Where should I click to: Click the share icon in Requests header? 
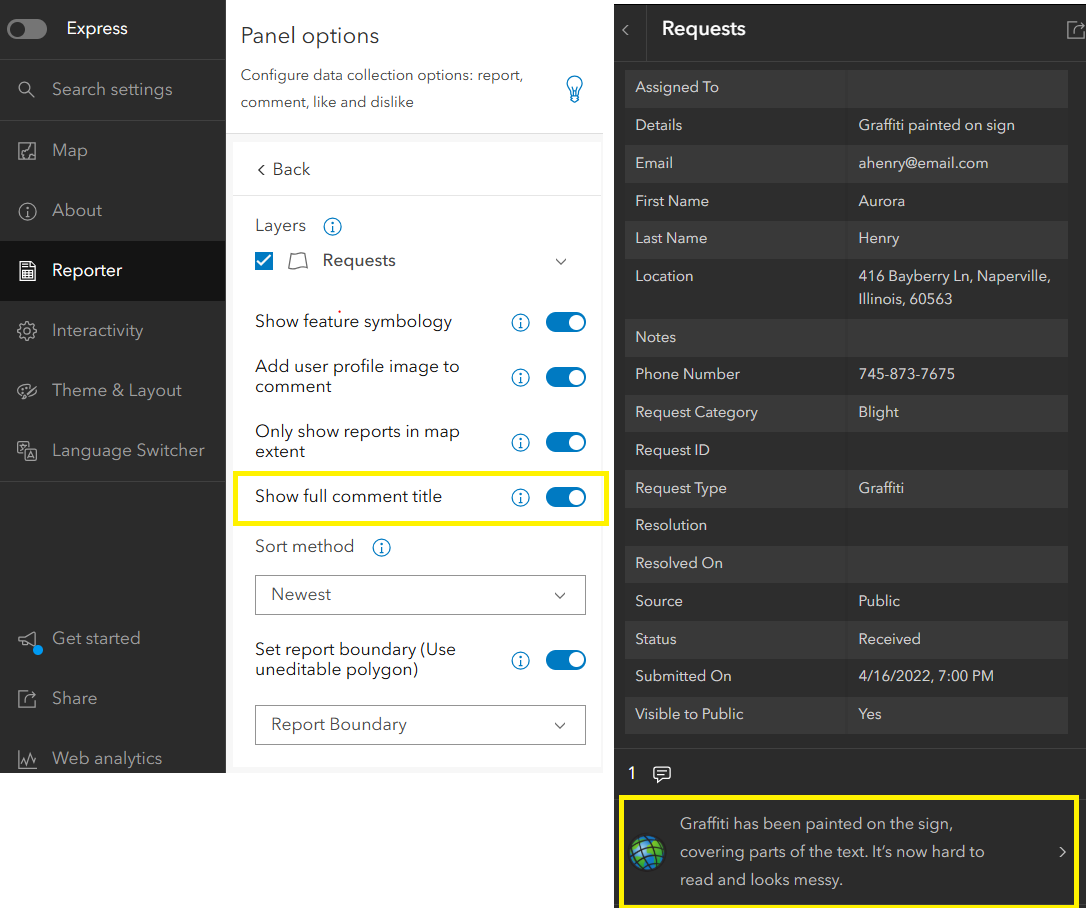tap(1075, 30)
